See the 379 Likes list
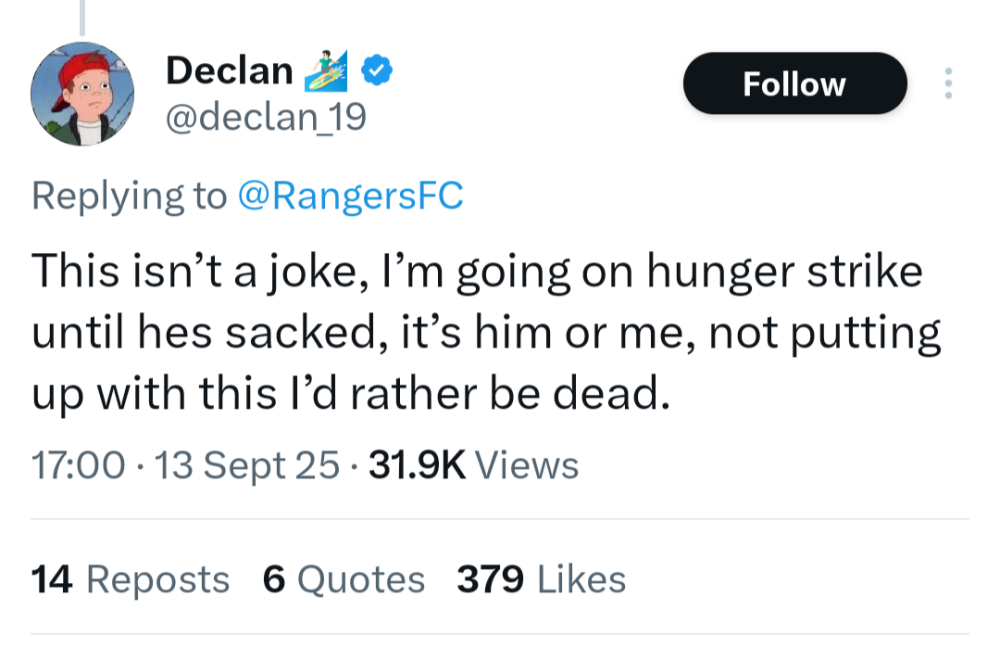1000x647 pixels. [541, 579]
